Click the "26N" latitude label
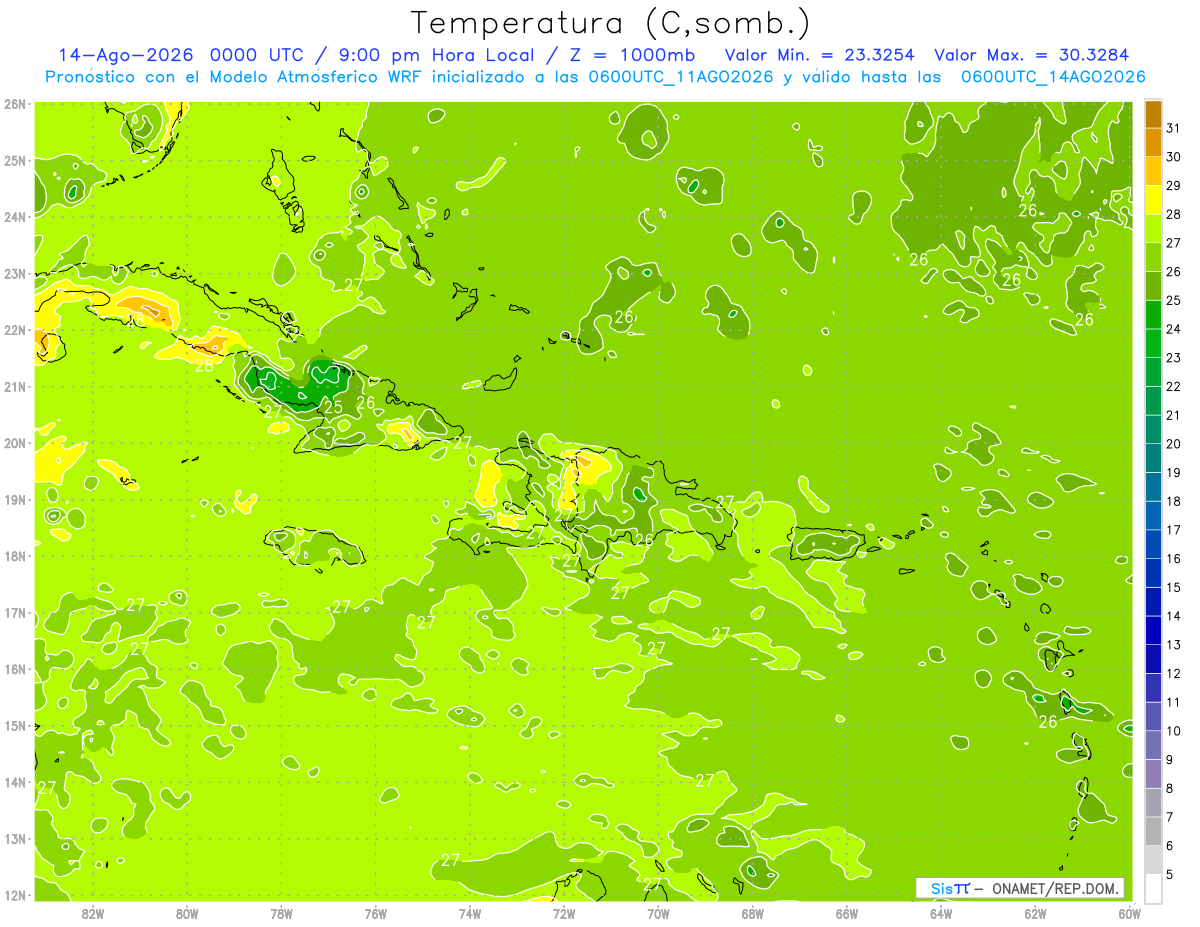Viewport: 1200px width, 927px height. [x=15, y=104]
